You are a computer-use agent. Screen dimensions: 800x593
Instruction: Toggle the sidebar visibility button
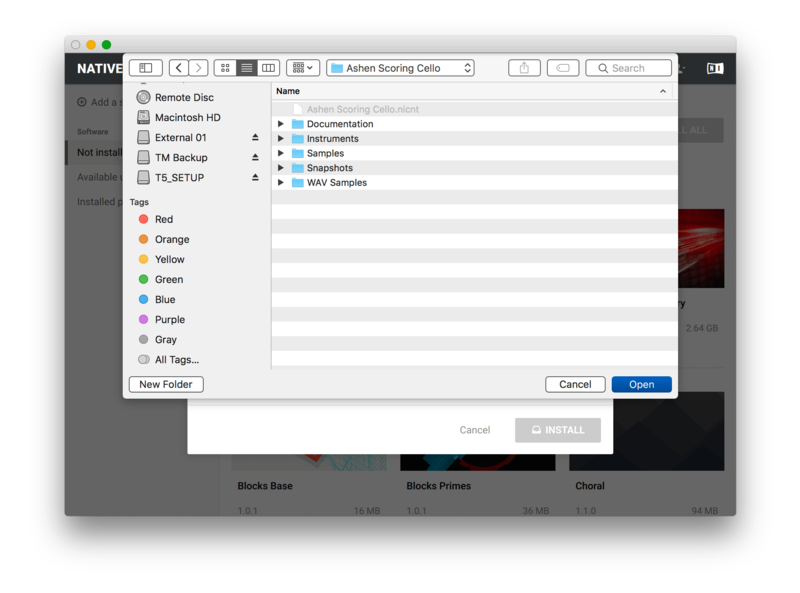(146, 68)
